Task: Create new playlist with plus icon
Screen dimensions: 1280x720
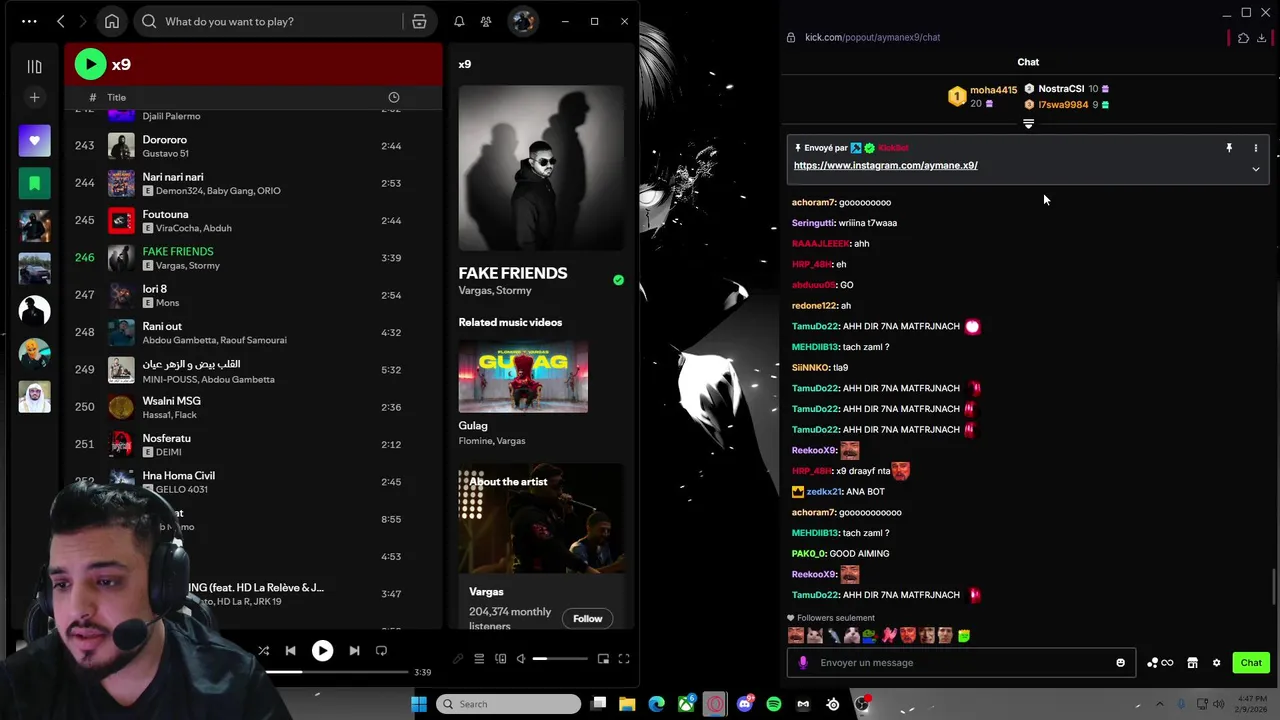Action: click(34, 97)
